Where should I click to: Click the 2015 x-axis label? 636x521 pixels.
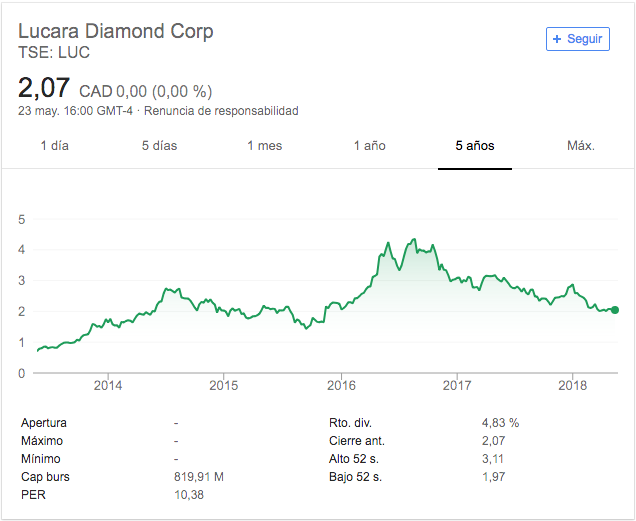pos(223,385)
